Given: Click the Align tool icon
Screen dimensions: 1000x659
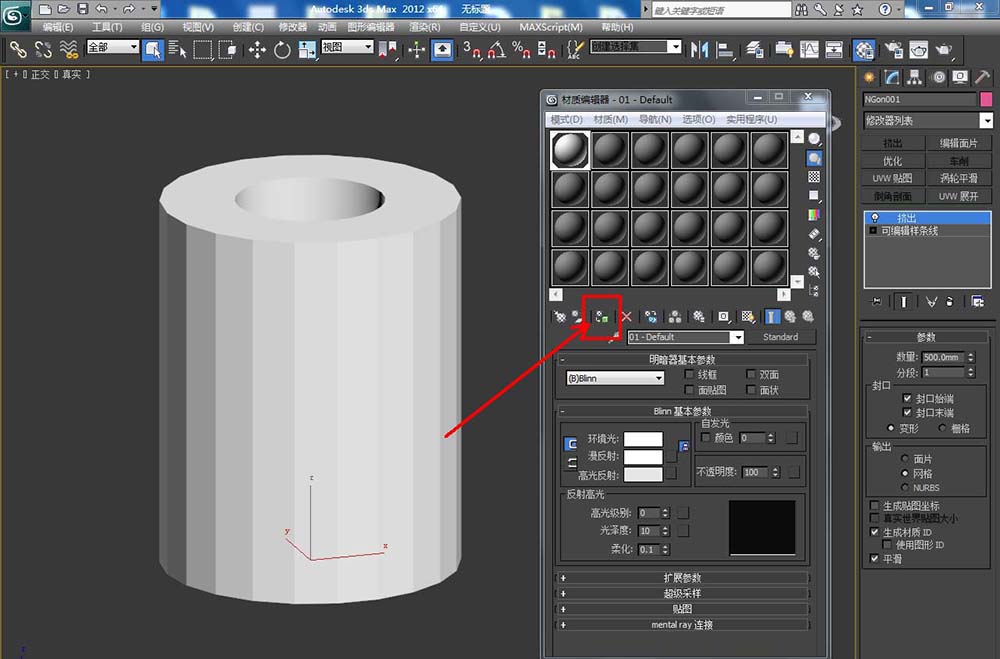Looking at the screenshot, I should tap(725, 50).
